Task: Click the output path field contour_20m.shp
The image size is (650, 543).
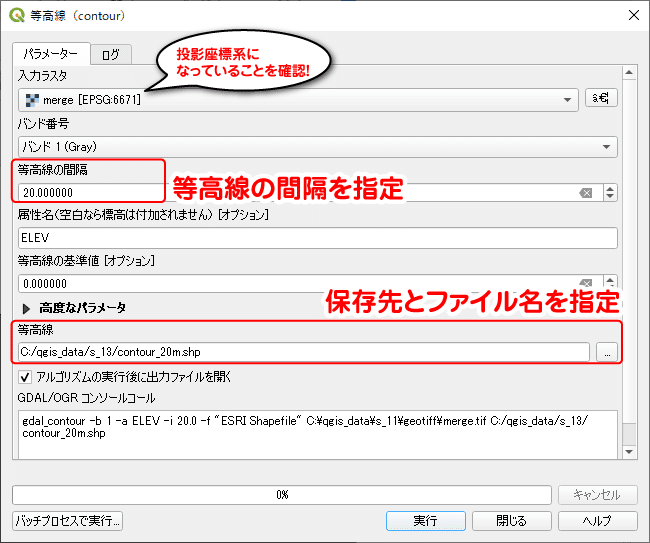Action: pyautogui.click(x=304, y=352)
